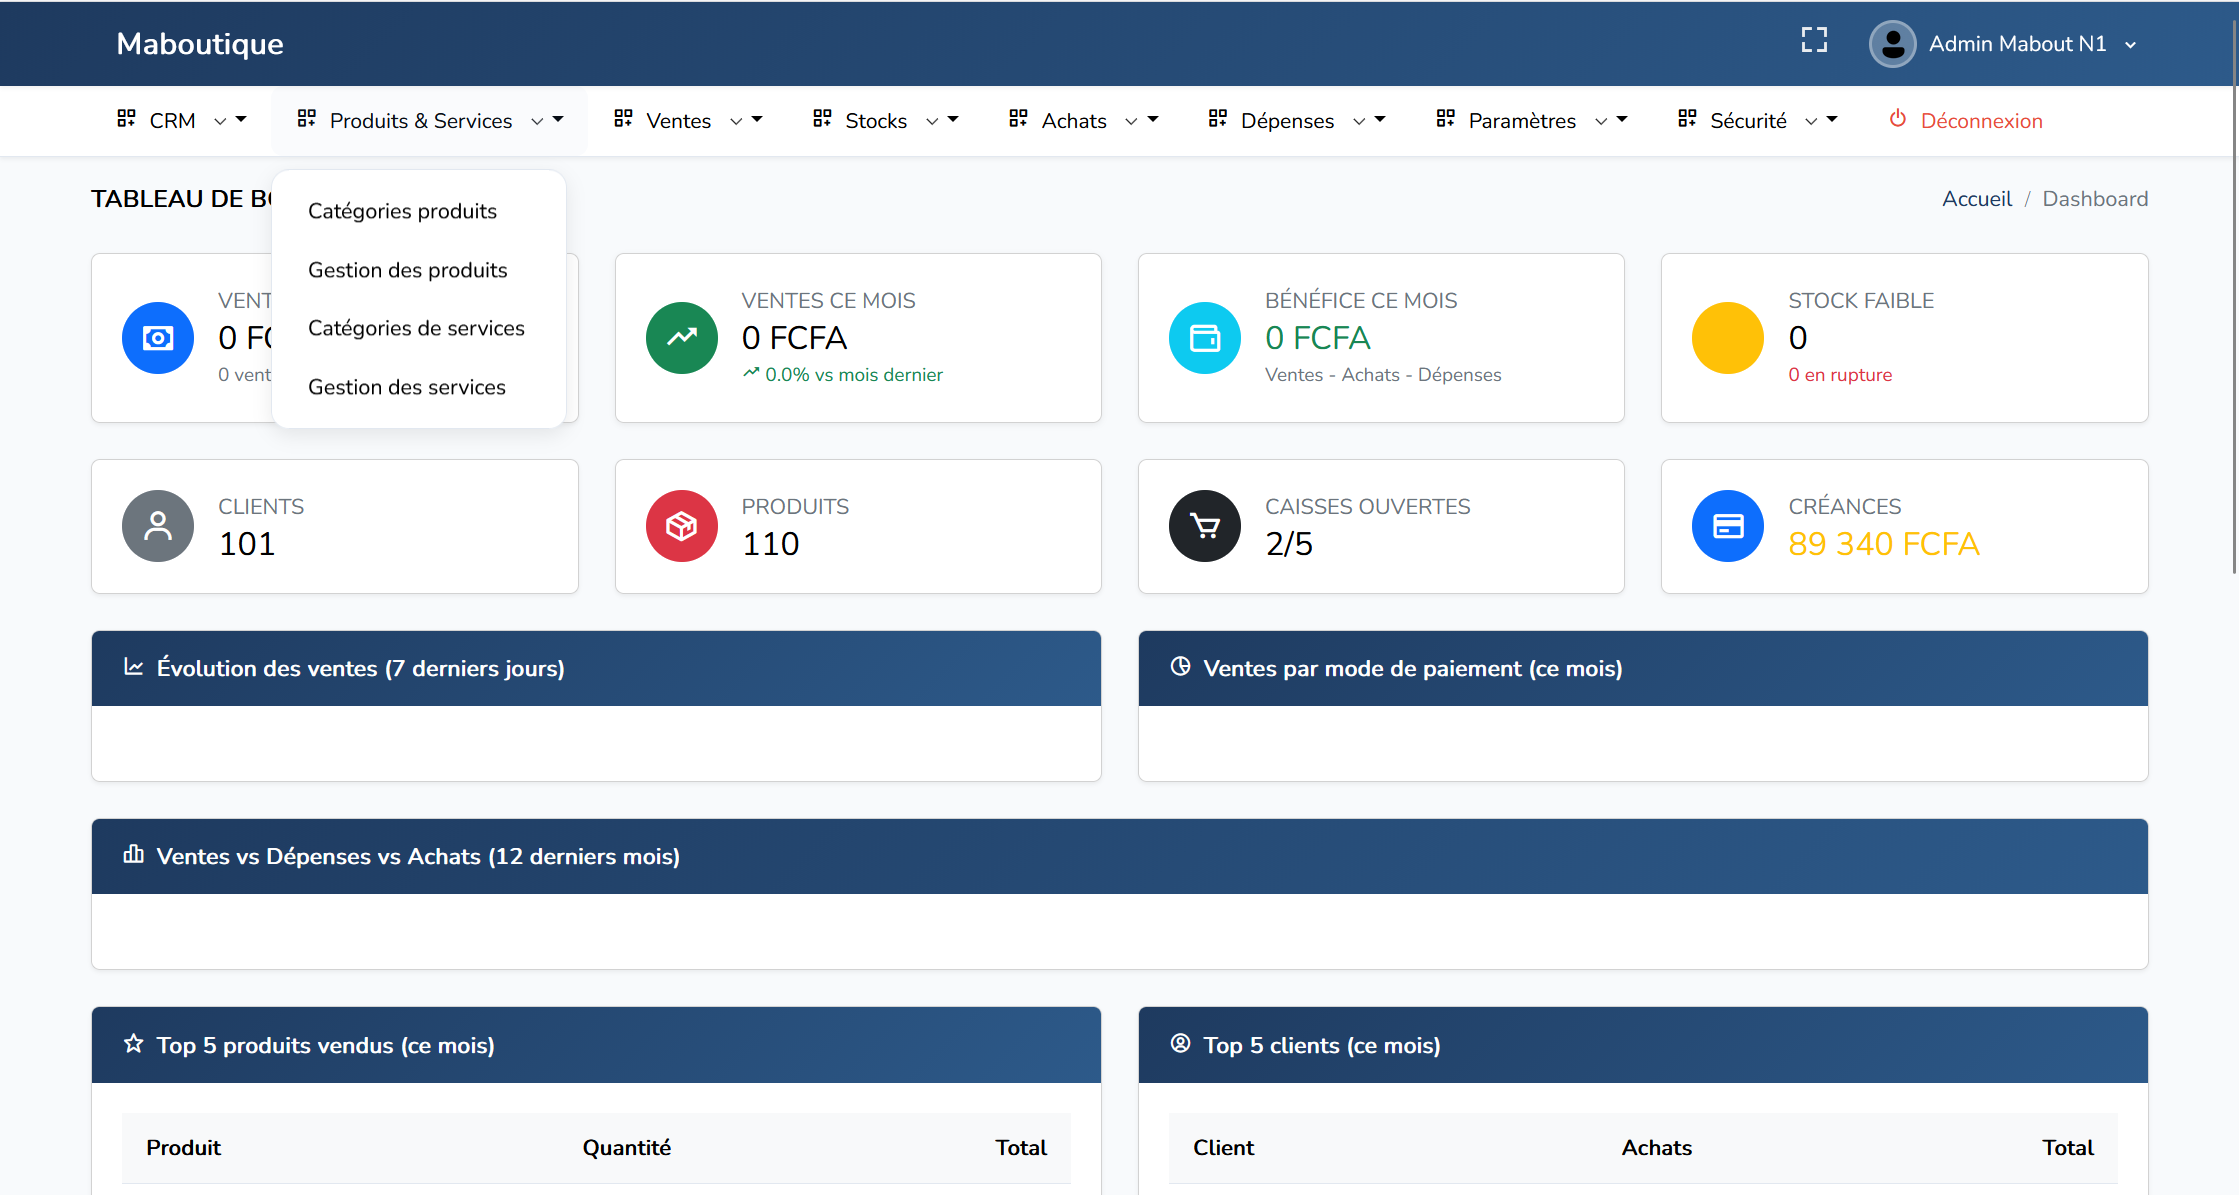Click the Déconnexion logout link
2239x1195 pixels.
(x=1965, y=120)
